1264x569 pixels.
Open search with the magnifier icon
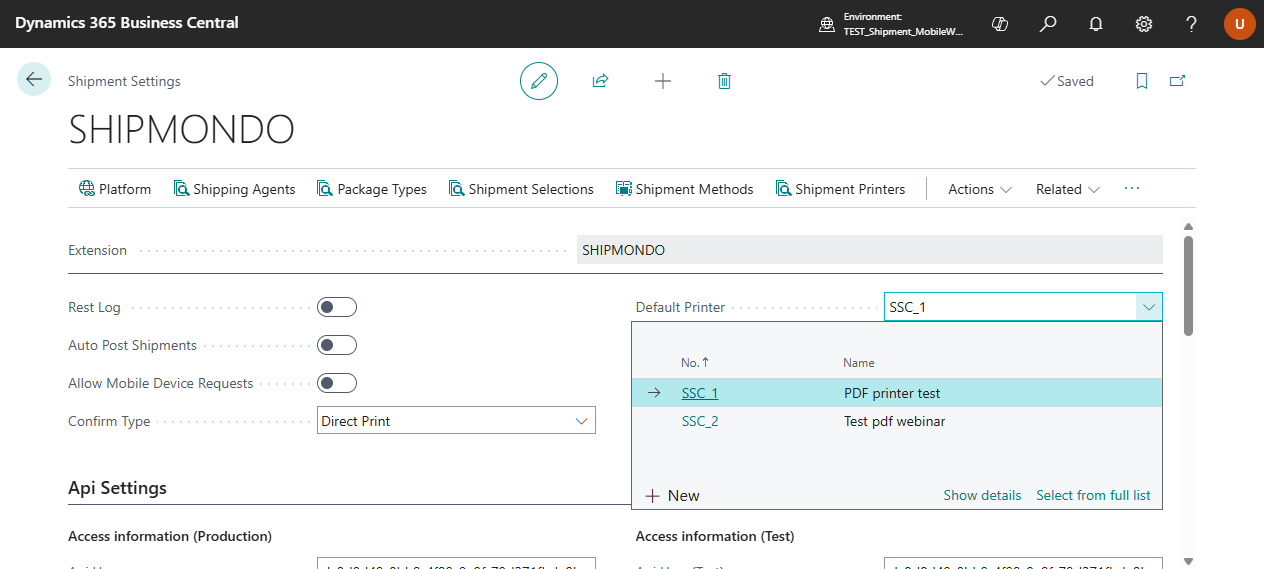[1048, 24]
